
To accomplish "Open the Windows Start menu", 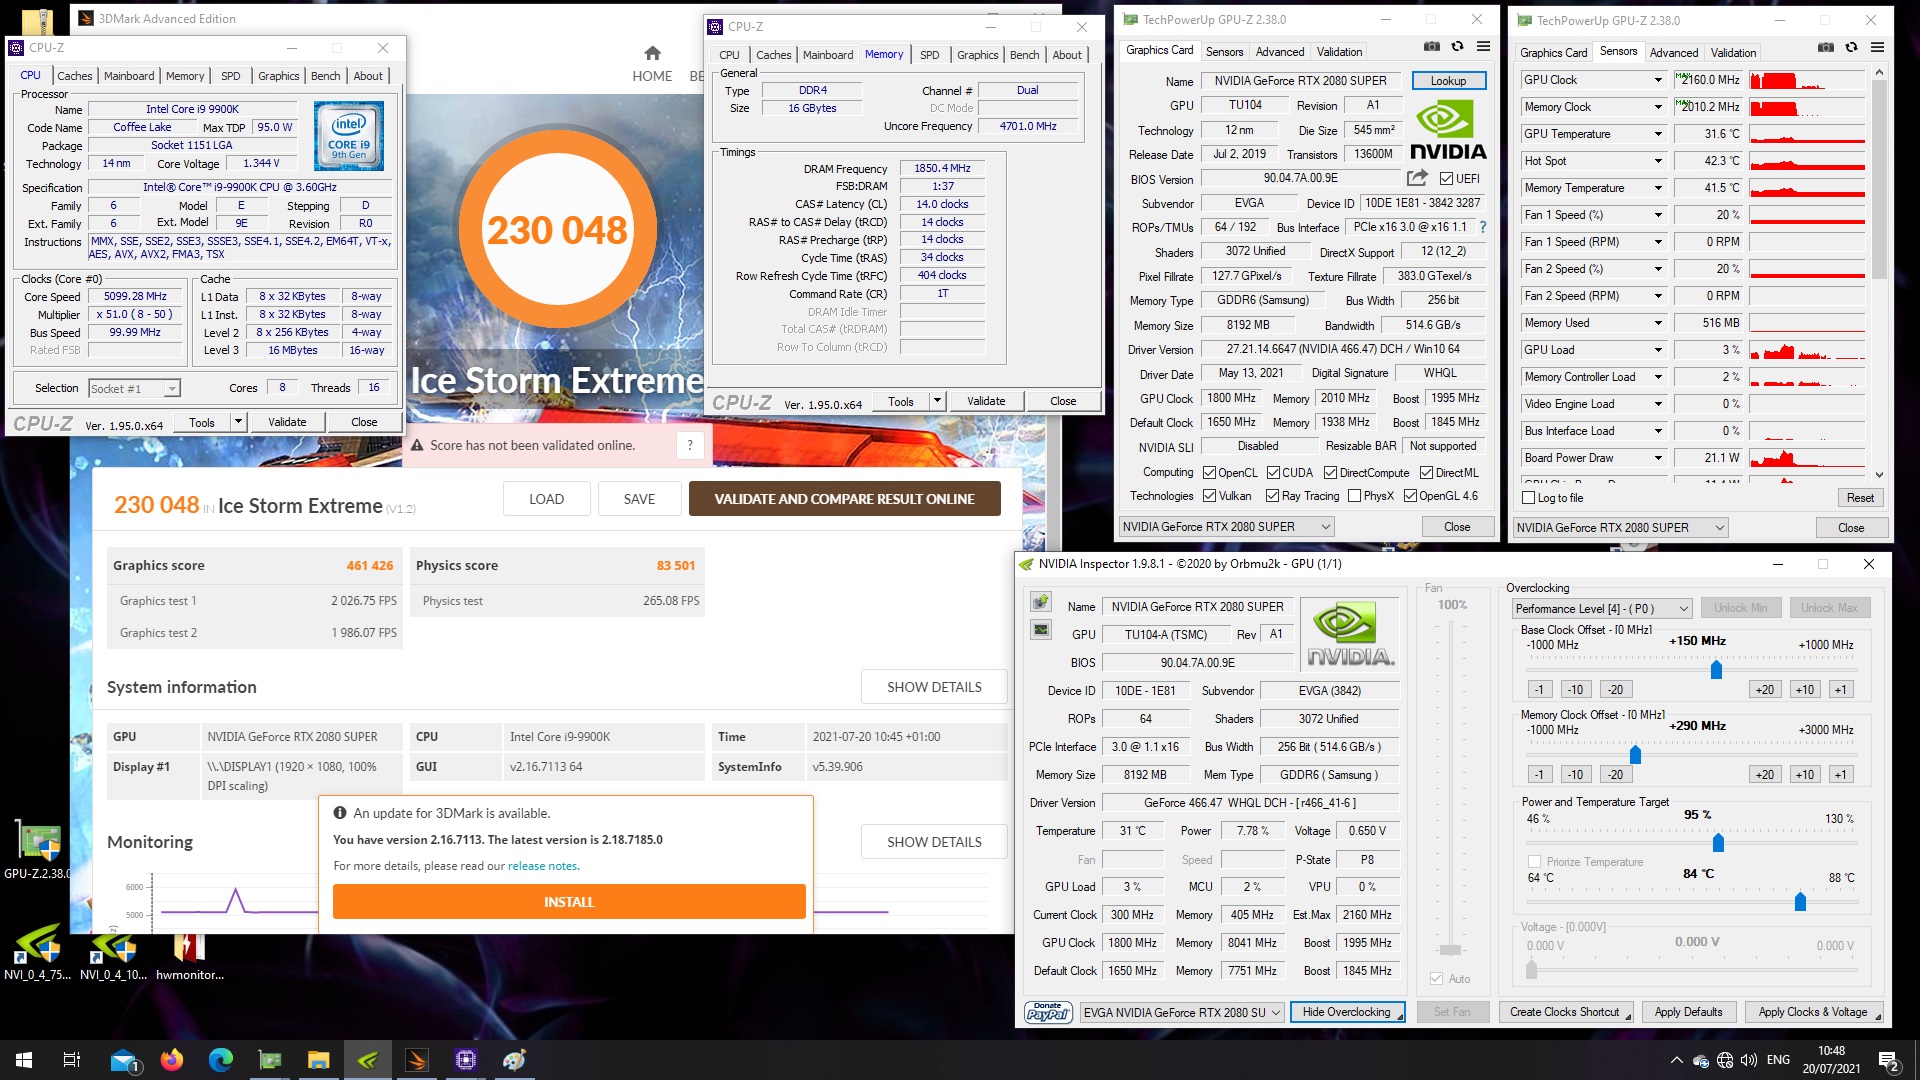I will click(x=24, y=1059).
